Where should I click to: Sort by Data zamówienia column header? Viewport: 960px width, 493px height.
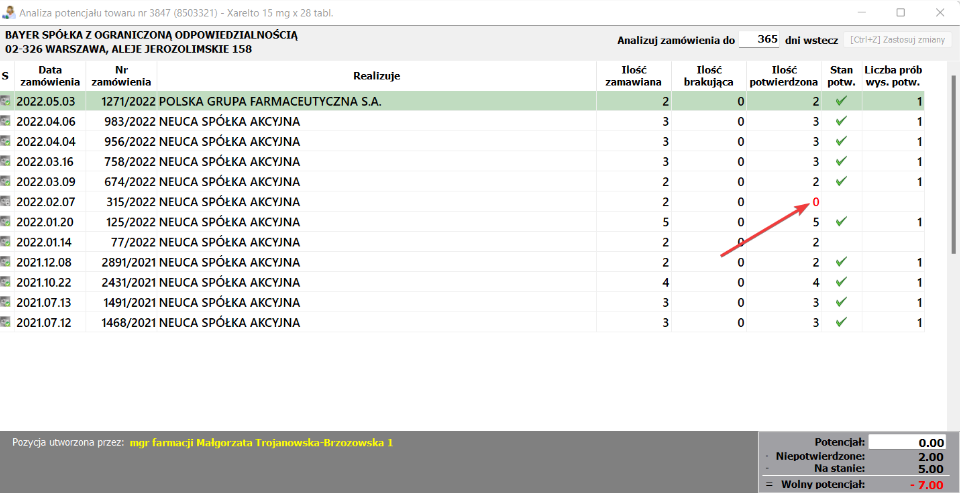click(50, 76)
